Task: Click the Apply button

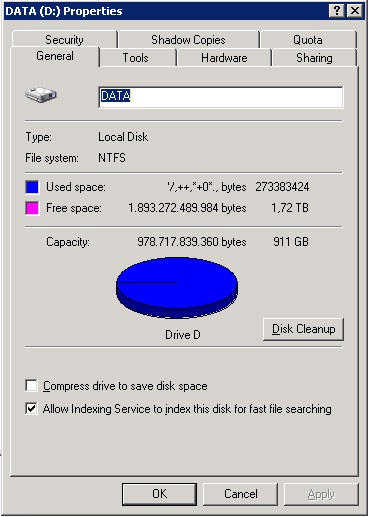Action: pyautogui.click(x=321, y=494)
